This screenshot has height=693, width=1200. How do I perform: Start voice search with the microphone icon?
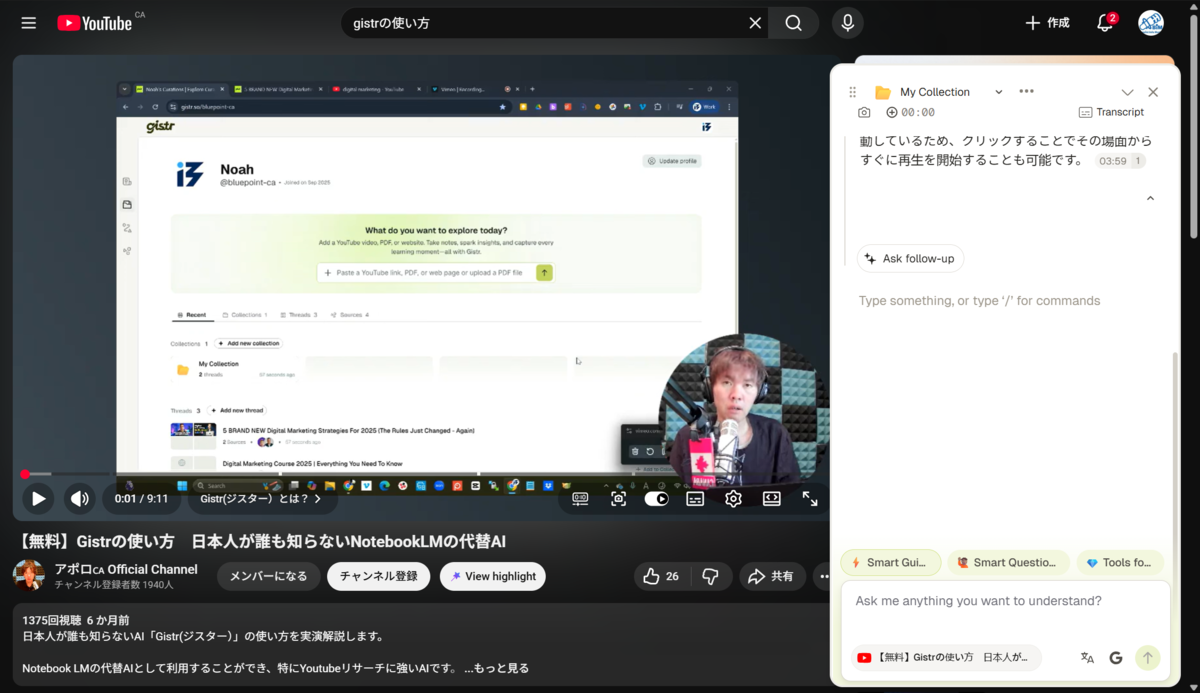pos(847,23)
